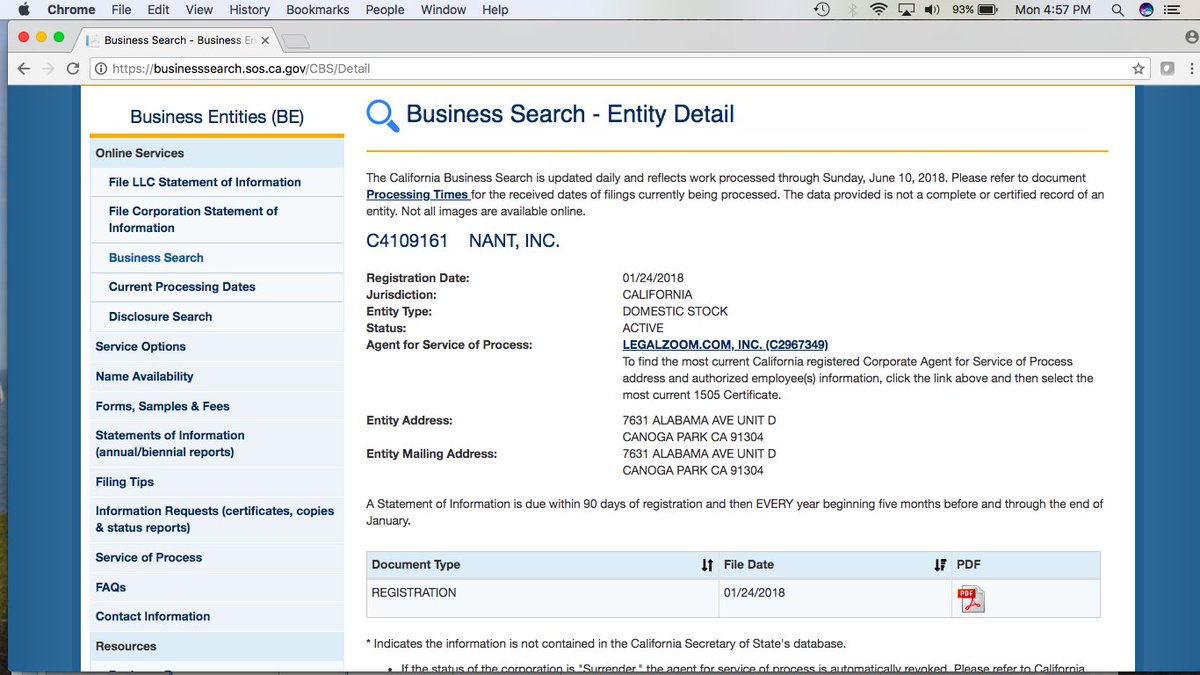Open the People menu
Screen dimensions: 1200x675
point(385,10)
